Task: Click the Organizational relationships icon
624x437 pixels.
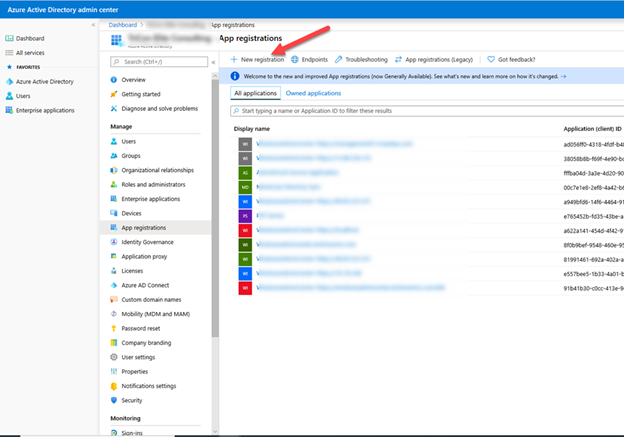Action: (114, 170)
